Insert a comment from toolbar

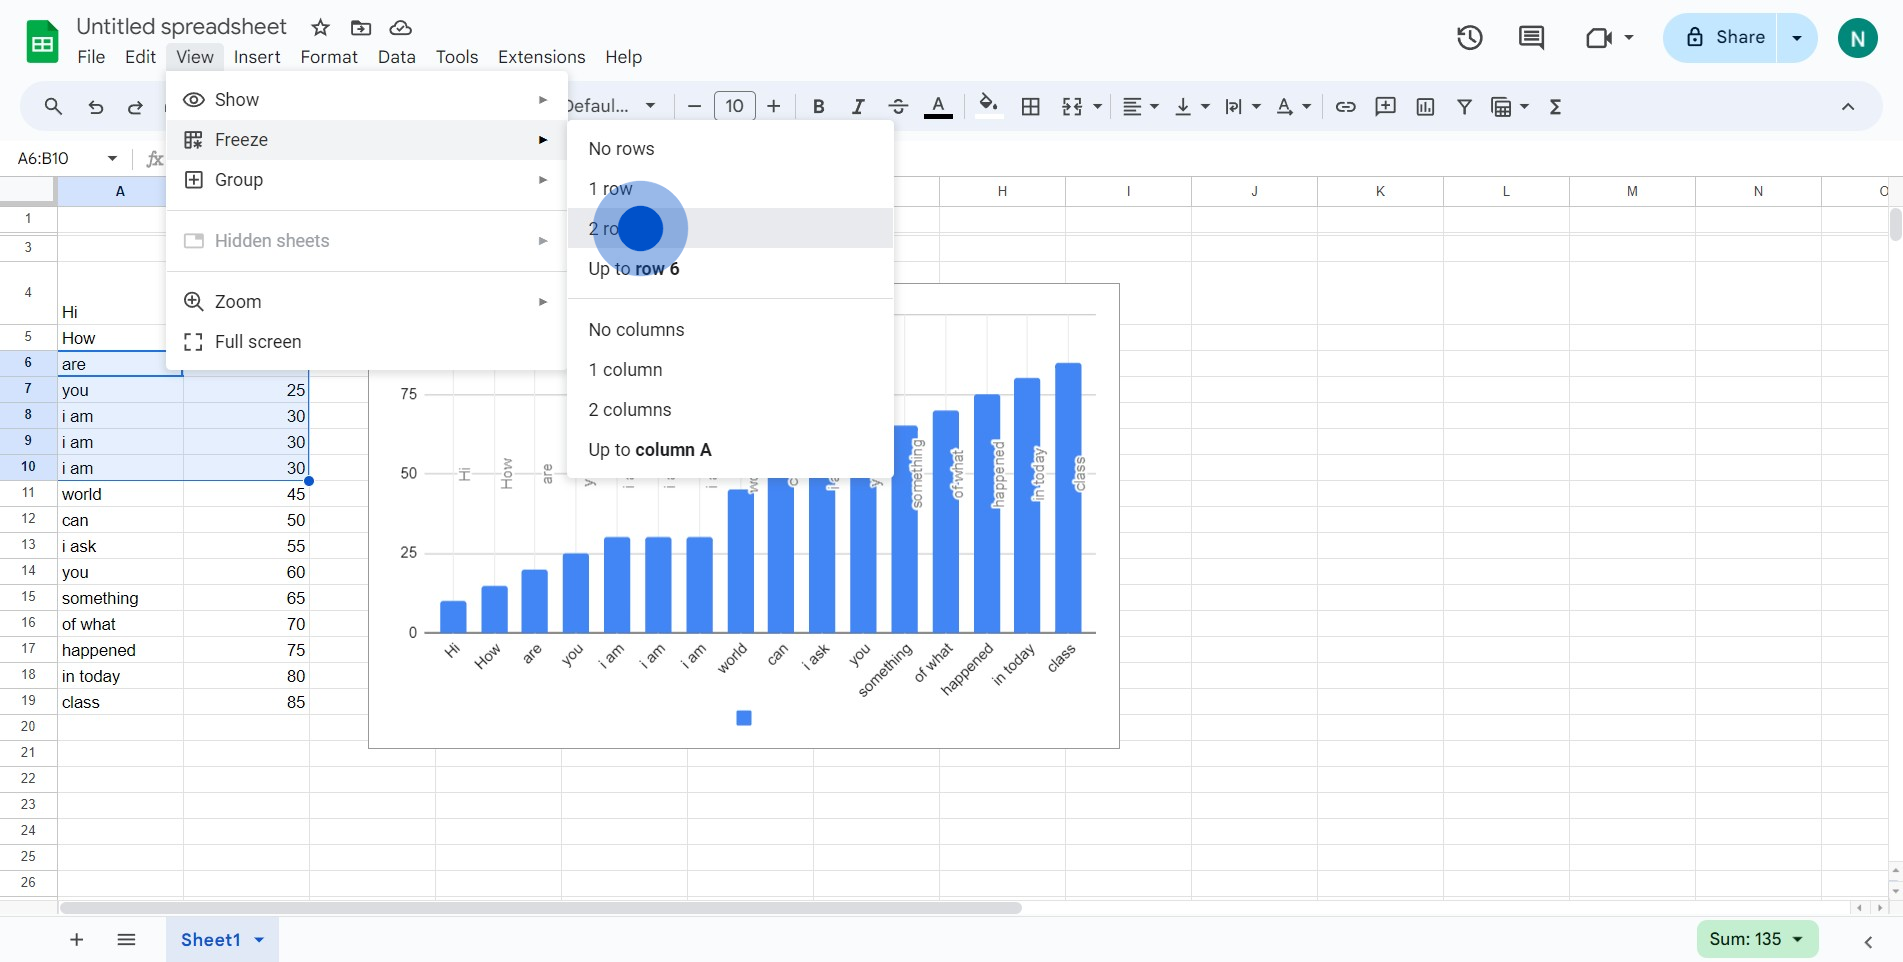(1385, 107)
